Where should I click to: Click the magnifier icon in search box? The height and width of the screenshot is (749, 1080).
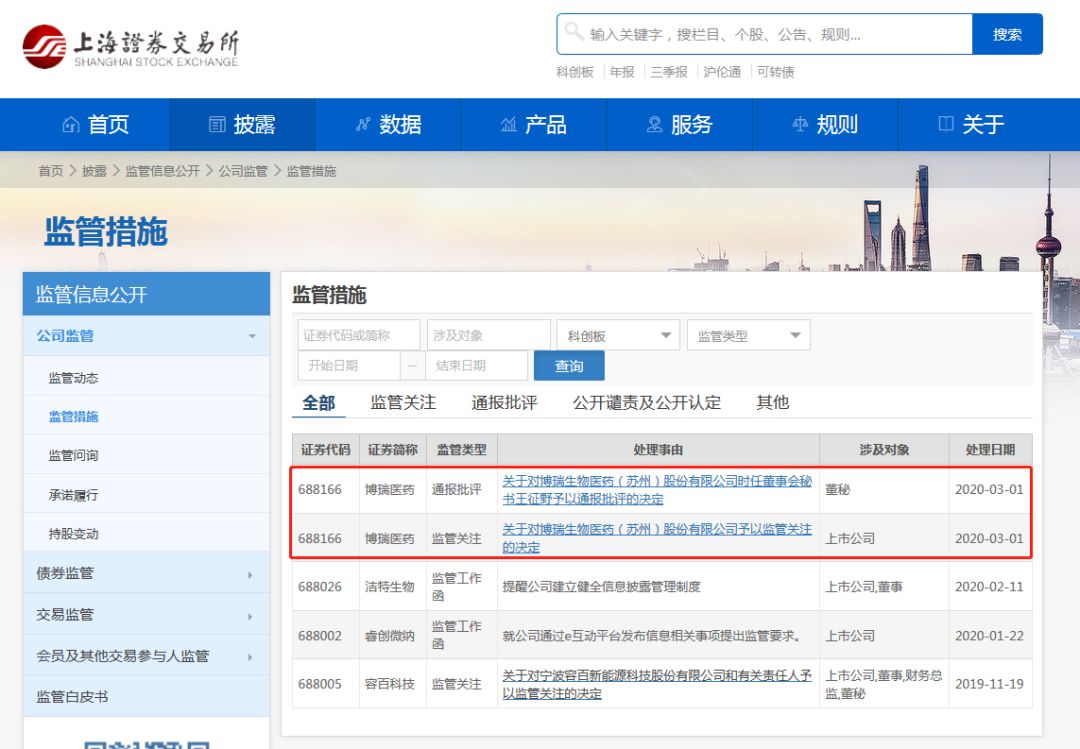[x=574, y=33]
